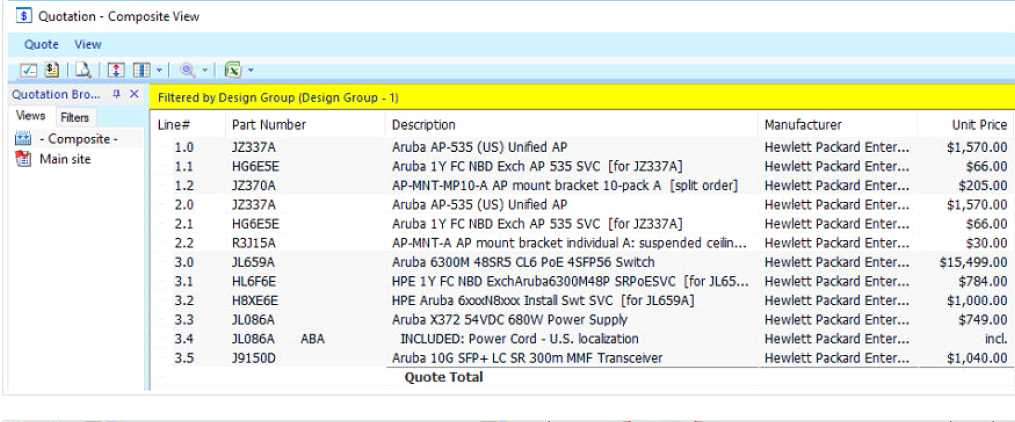Click the zoom magnifier icon
1015x422 pixels.
click(x=187, y=70)
